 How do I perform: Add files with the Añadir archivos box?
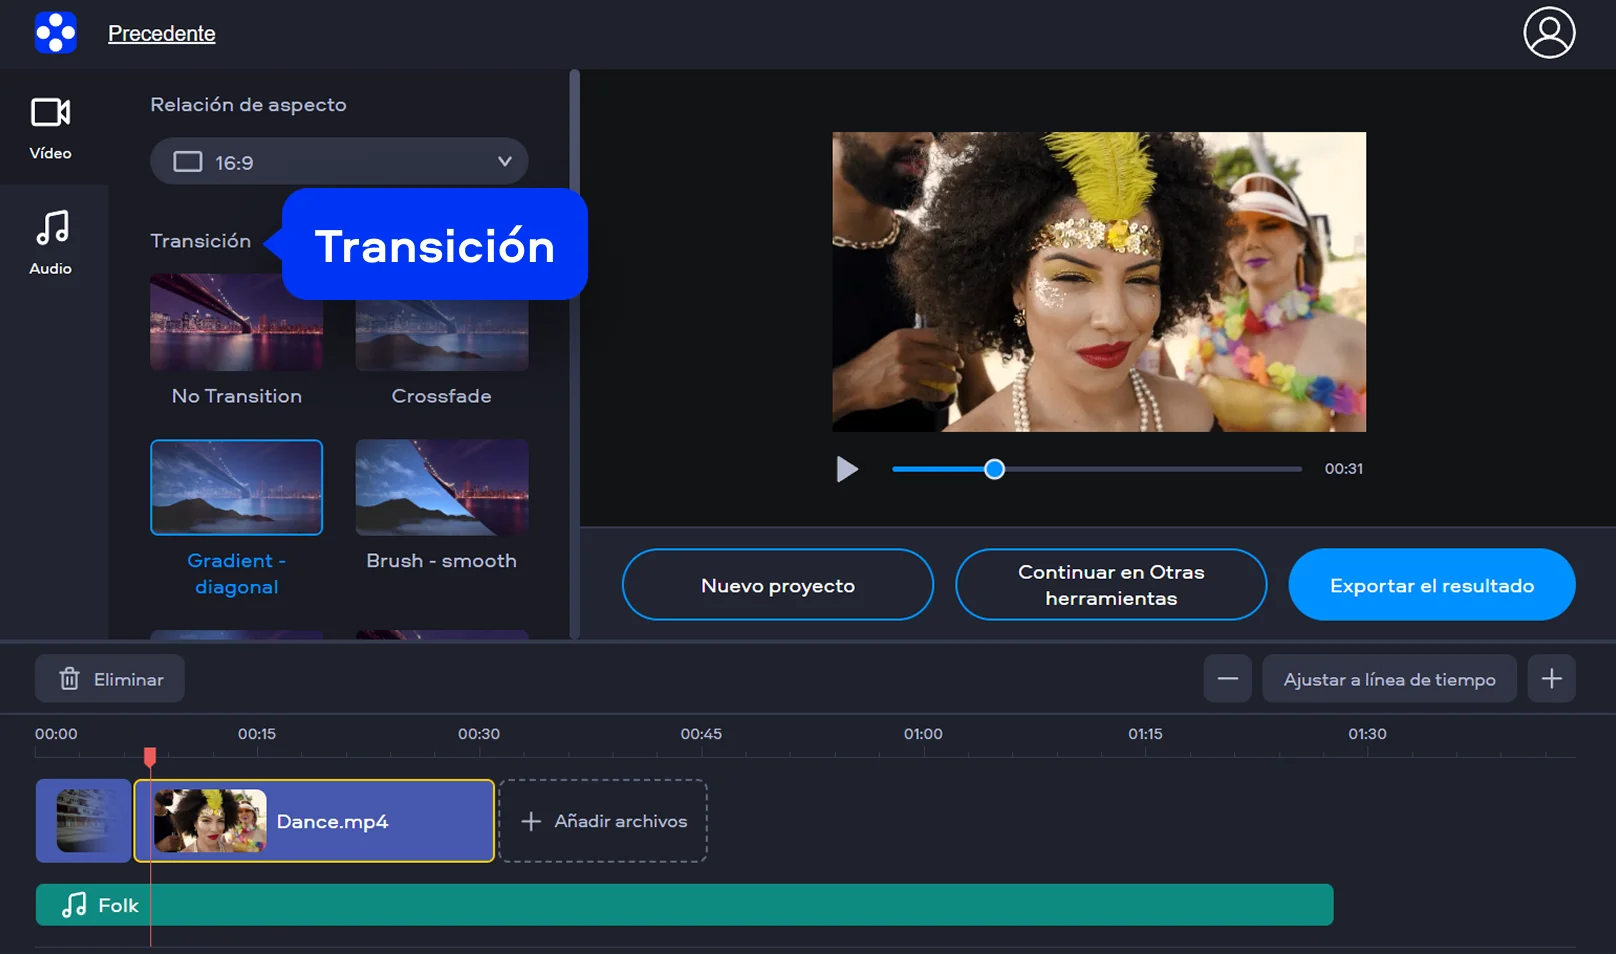tap(603, 821)
